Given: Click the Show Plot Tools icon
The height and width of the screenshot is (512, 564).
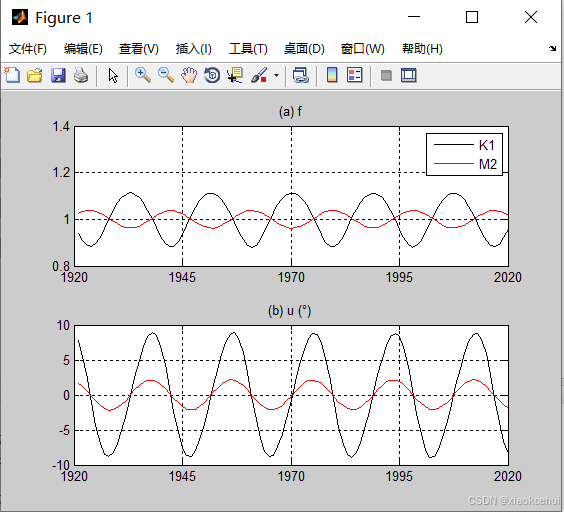Looking at the screenshot, I should [409, 76].
